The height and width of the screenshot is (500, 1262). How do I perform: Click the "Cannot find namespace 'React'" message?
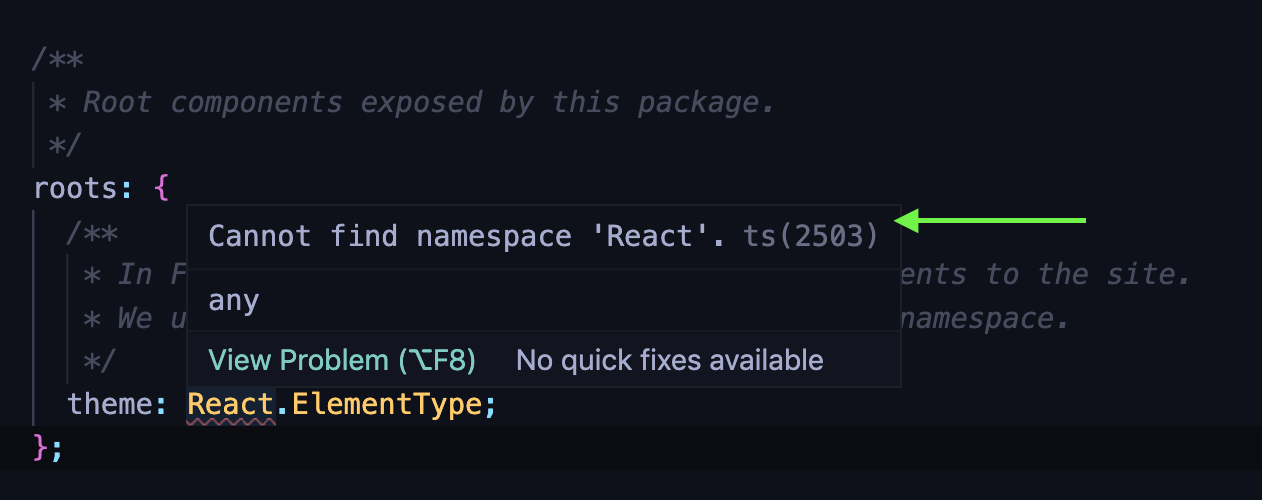(467, 236)
